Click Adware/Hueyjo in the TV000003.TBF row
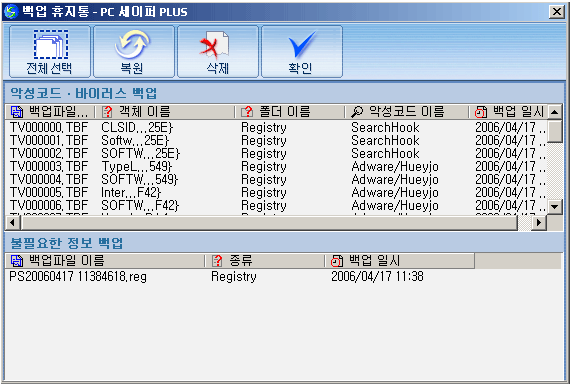574x387 pixels. 395,167
